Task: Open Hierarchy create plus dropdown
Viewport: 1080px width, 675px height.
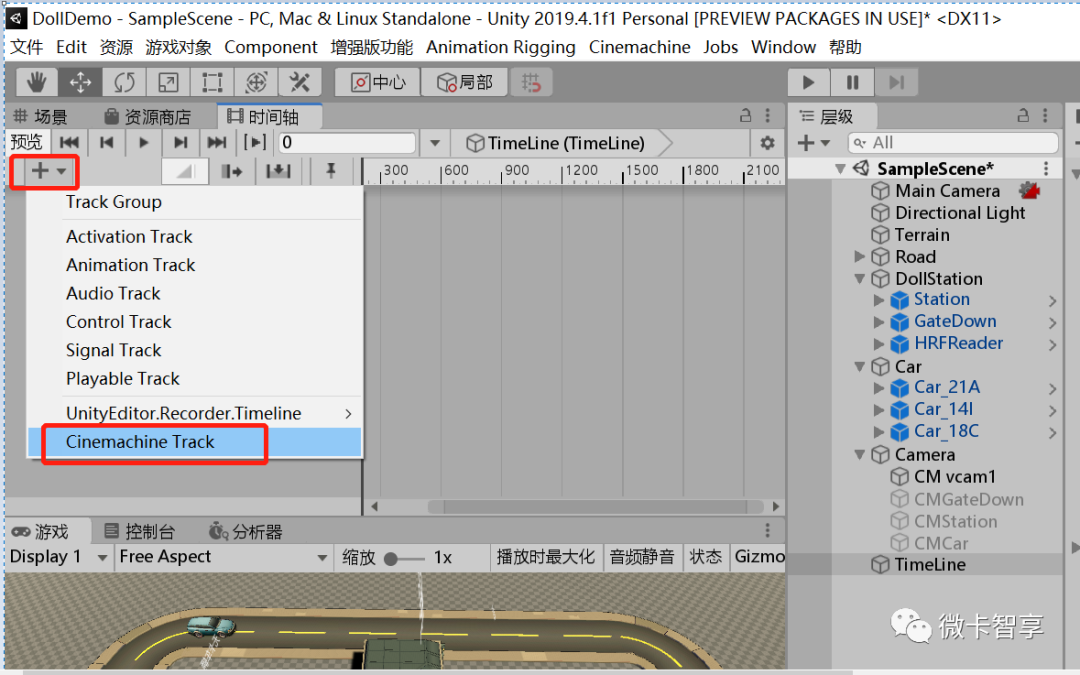Action: (x=813, y=143)
